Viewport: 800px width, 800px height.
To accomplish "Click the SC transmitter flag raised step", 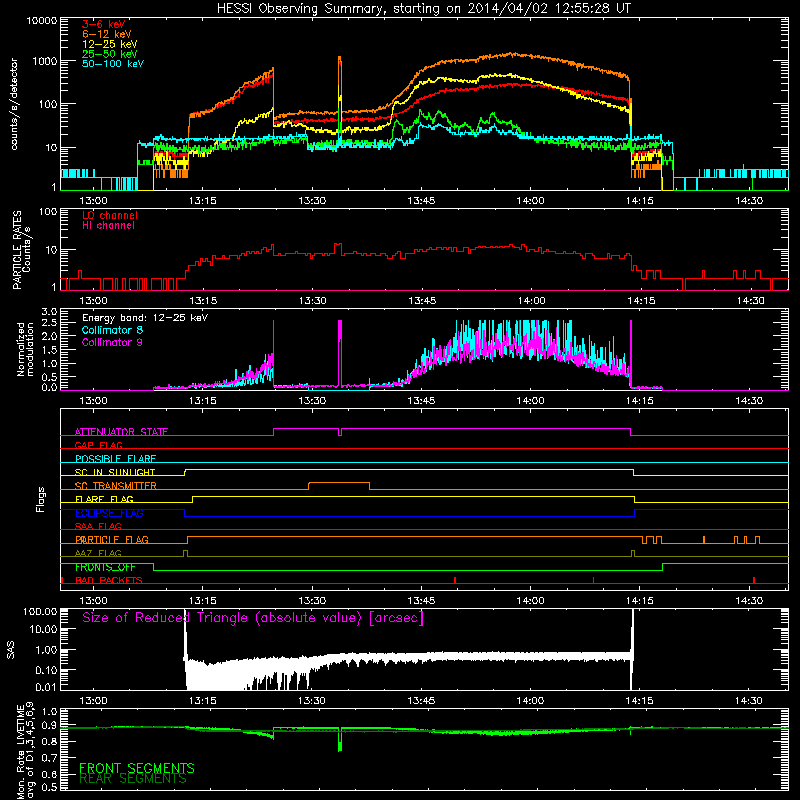I will (339, 483).
